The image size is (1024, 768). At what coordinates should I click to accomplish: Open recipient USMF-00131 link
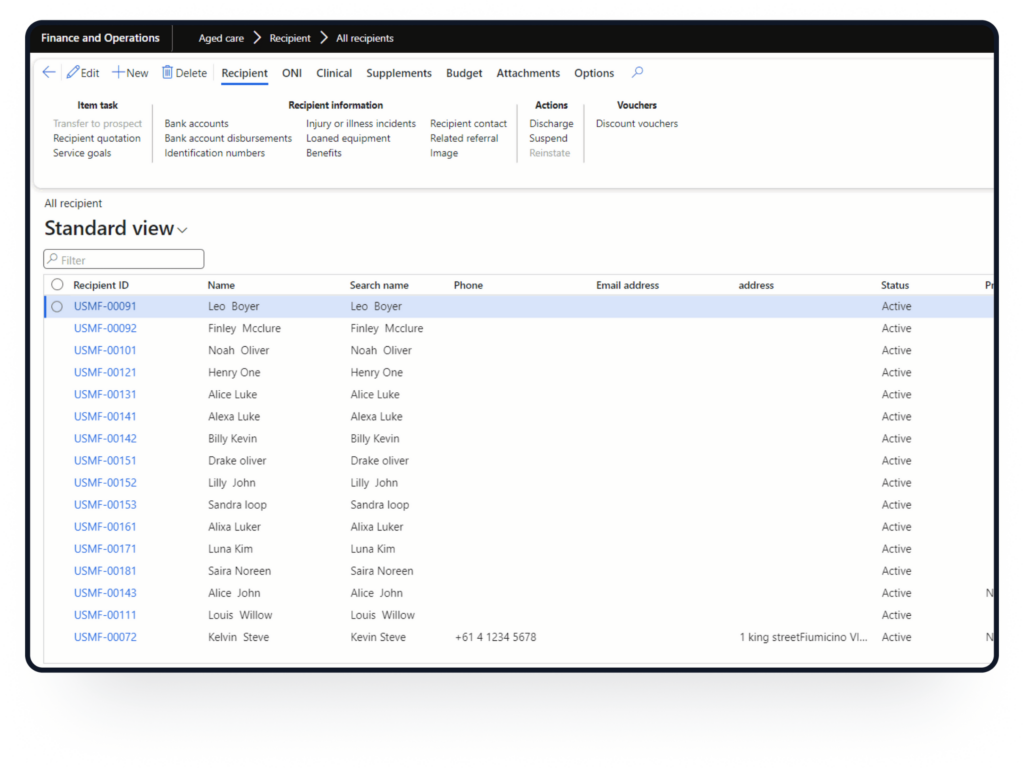coord(105,394)
